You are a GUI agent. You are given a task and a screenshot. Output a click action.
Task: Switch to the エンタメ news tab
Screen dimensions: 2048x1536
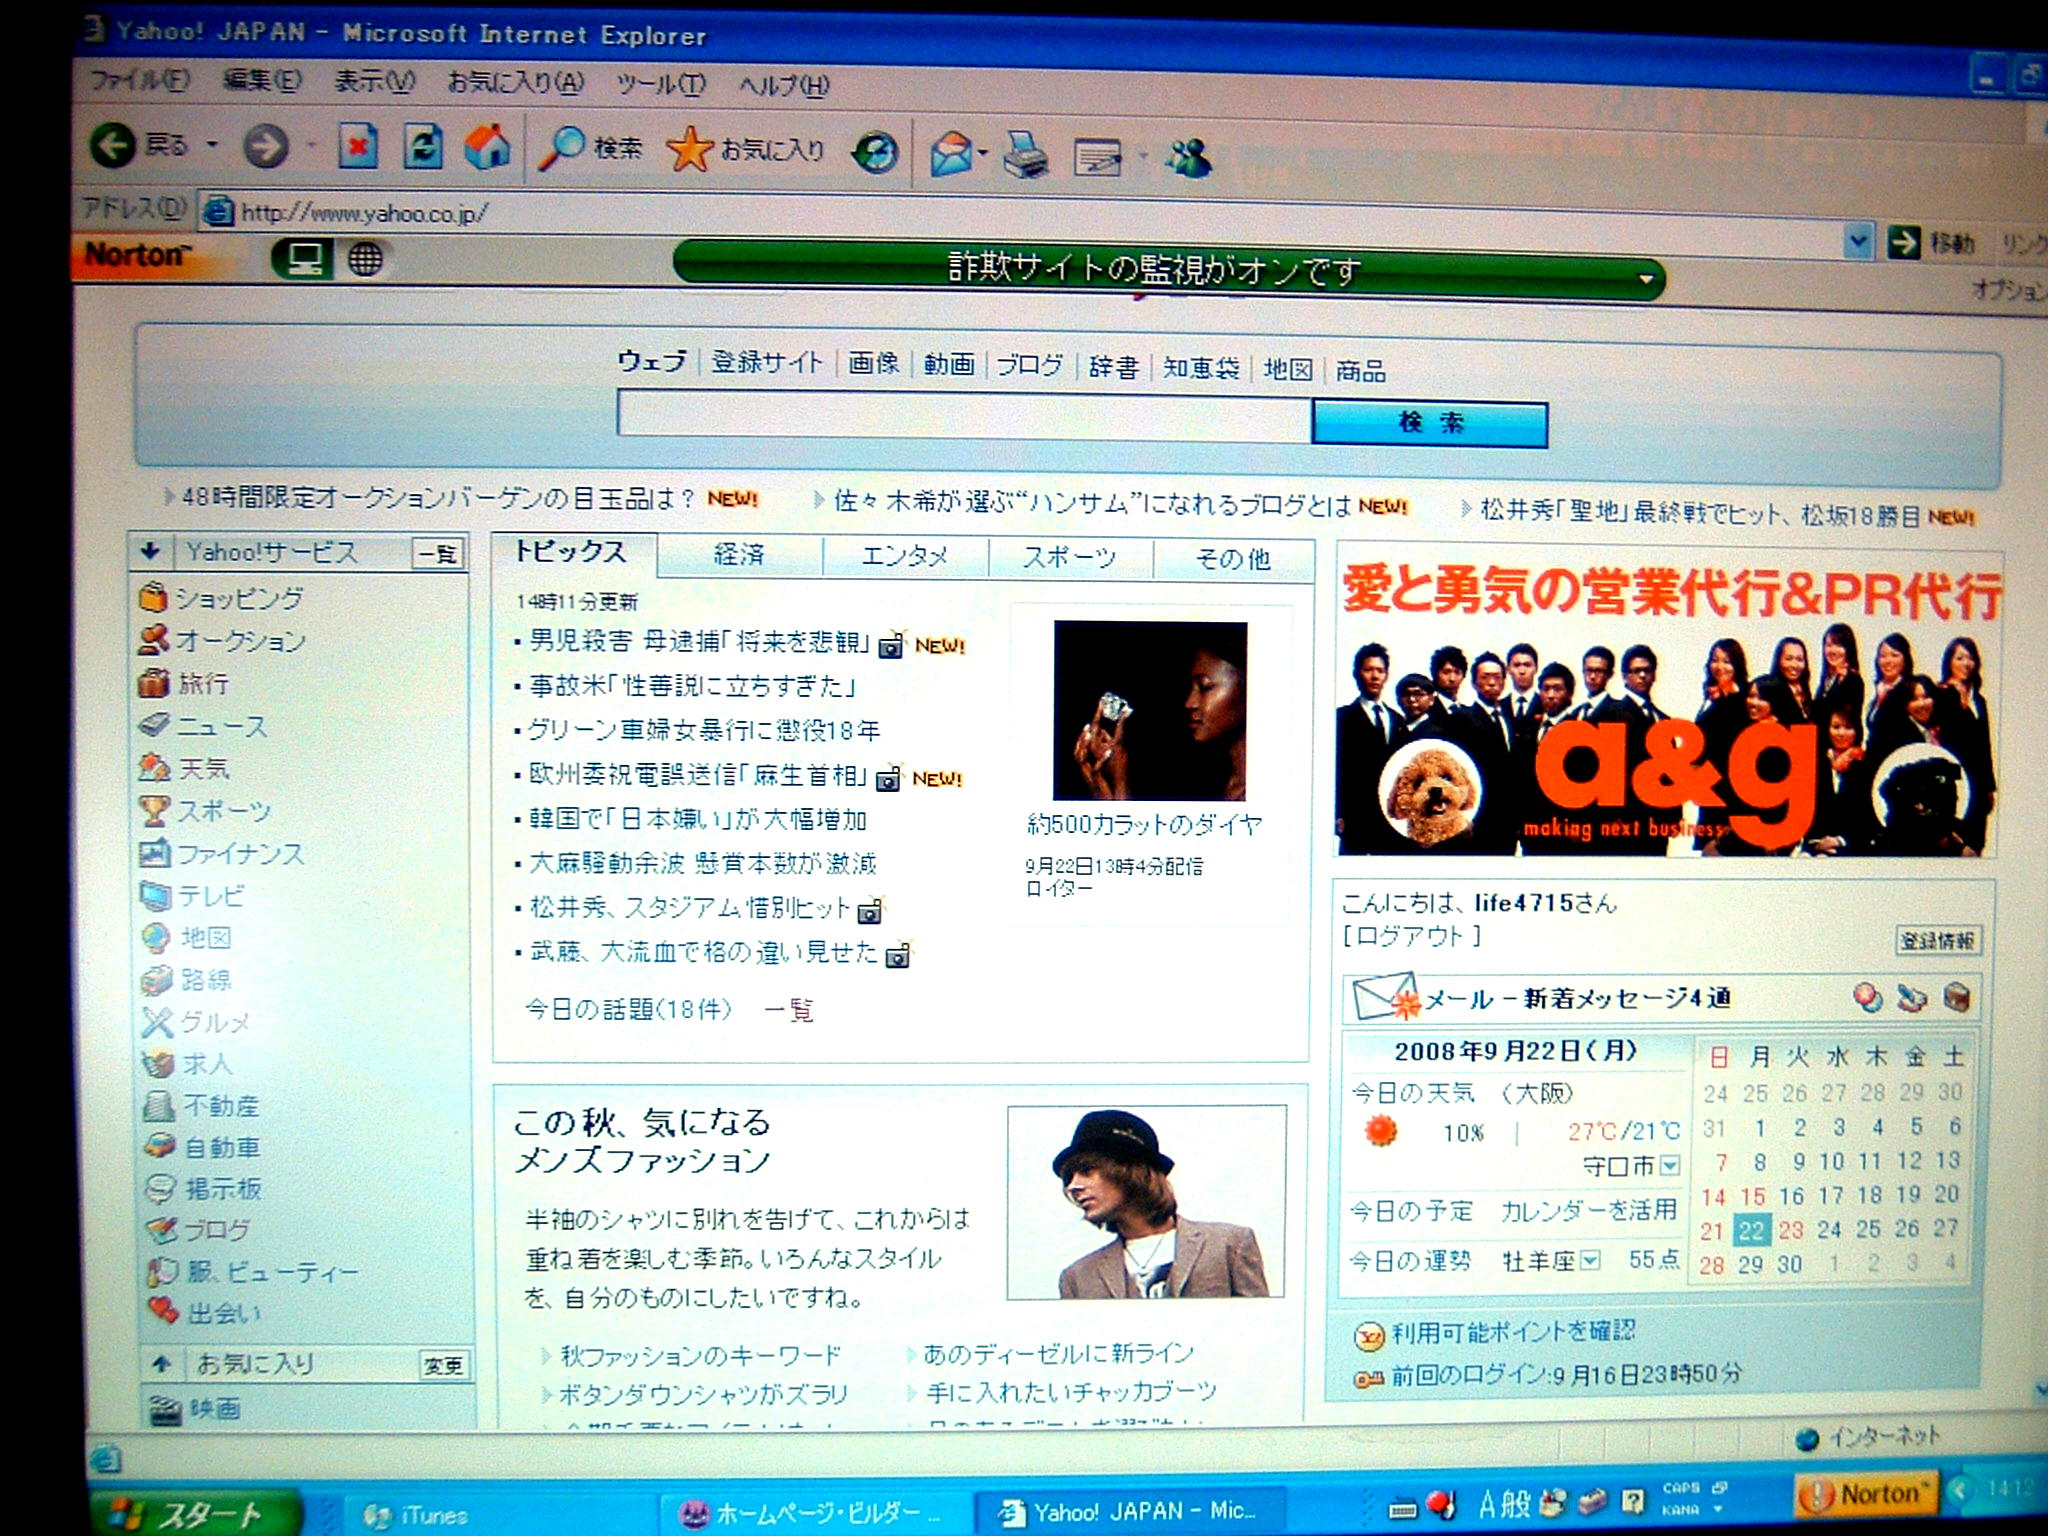[904, 556]
